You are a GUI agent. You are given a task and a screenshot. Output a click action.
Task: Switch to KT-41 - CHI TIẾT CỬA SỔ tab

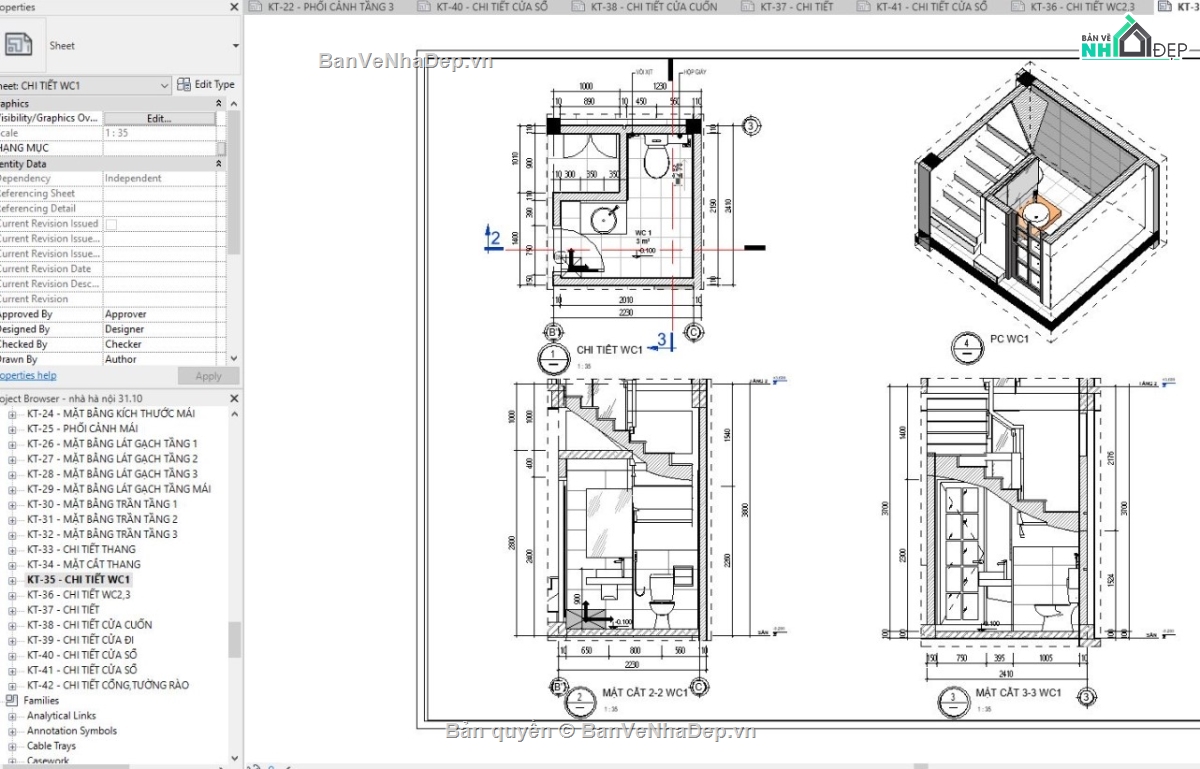coord(929,7)
